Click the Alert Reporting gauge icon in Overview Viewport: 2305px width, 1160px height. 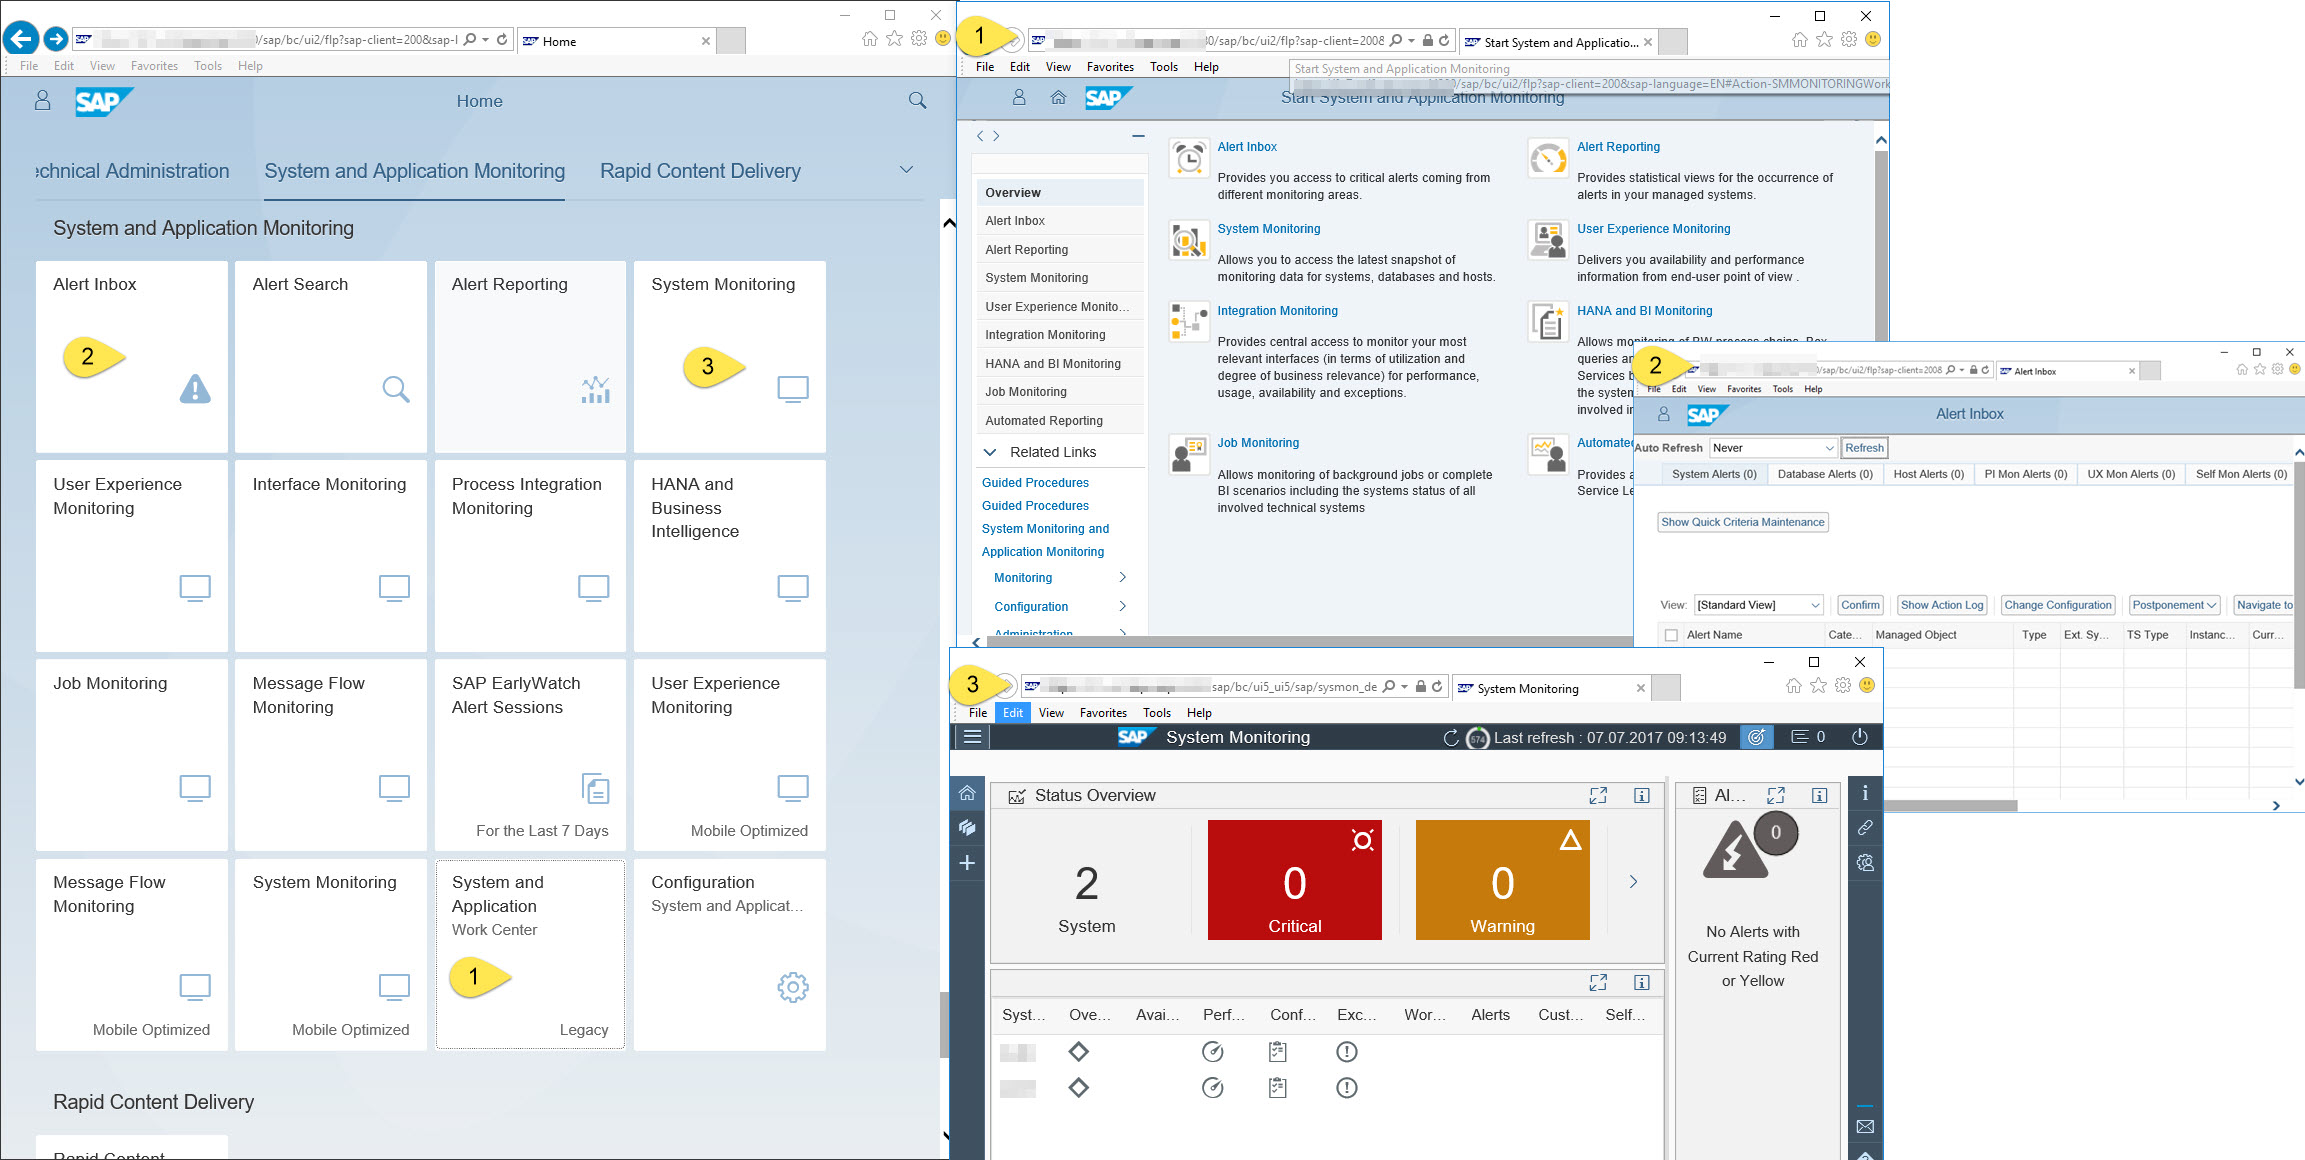point(1548,158)
